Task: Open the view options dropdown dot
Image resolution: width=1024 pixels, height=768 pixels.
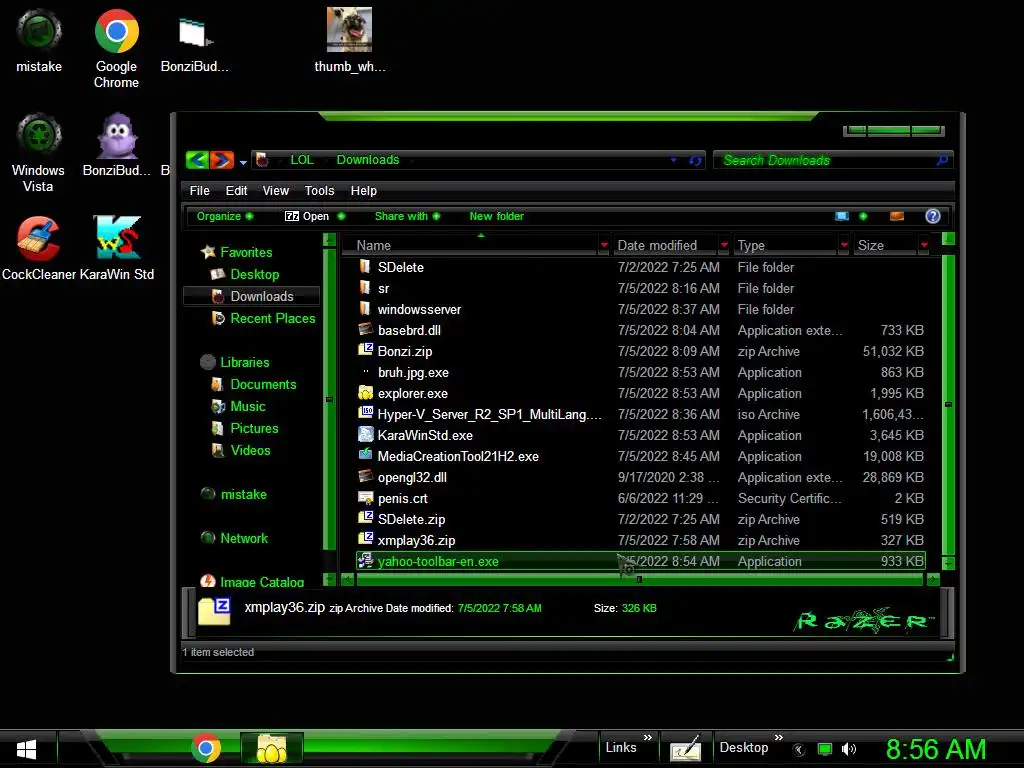Action: coord(863,216)
